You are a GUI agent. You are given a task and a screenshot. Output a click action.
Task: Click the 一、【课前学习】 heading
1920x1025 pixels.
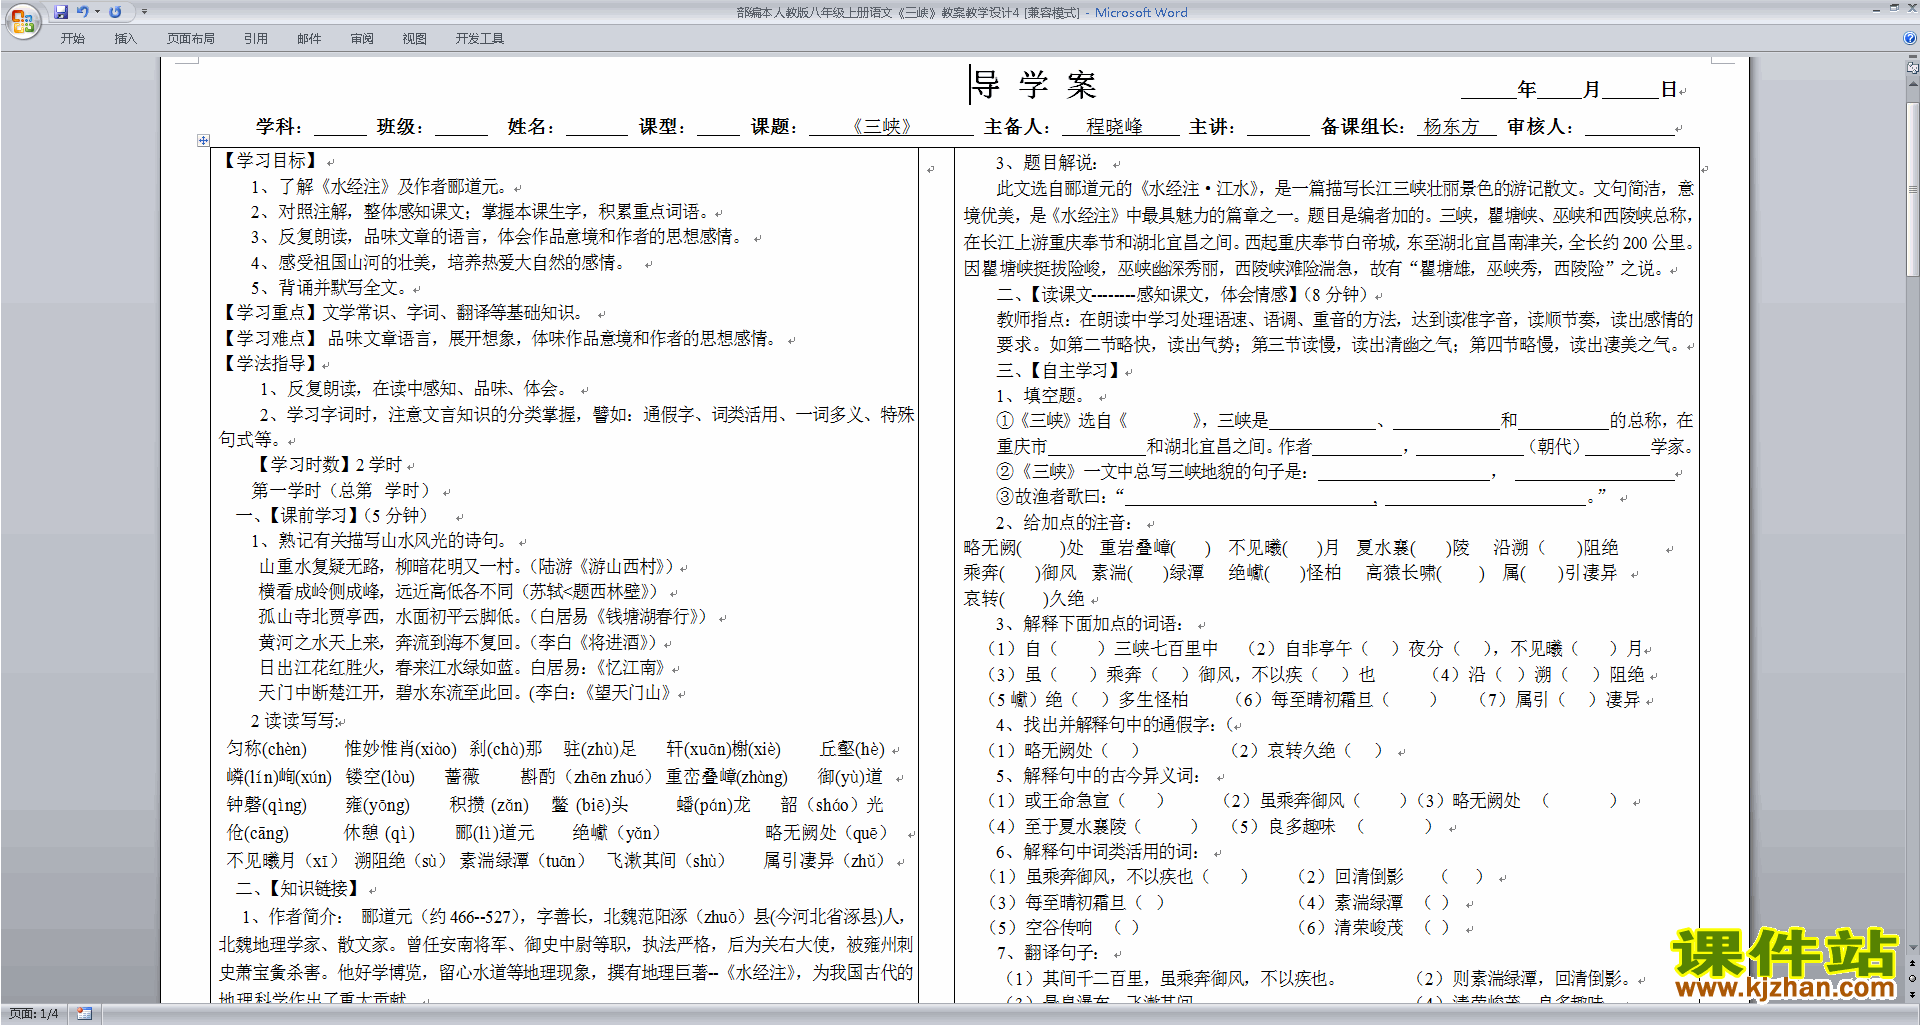(x=332, y=516)
